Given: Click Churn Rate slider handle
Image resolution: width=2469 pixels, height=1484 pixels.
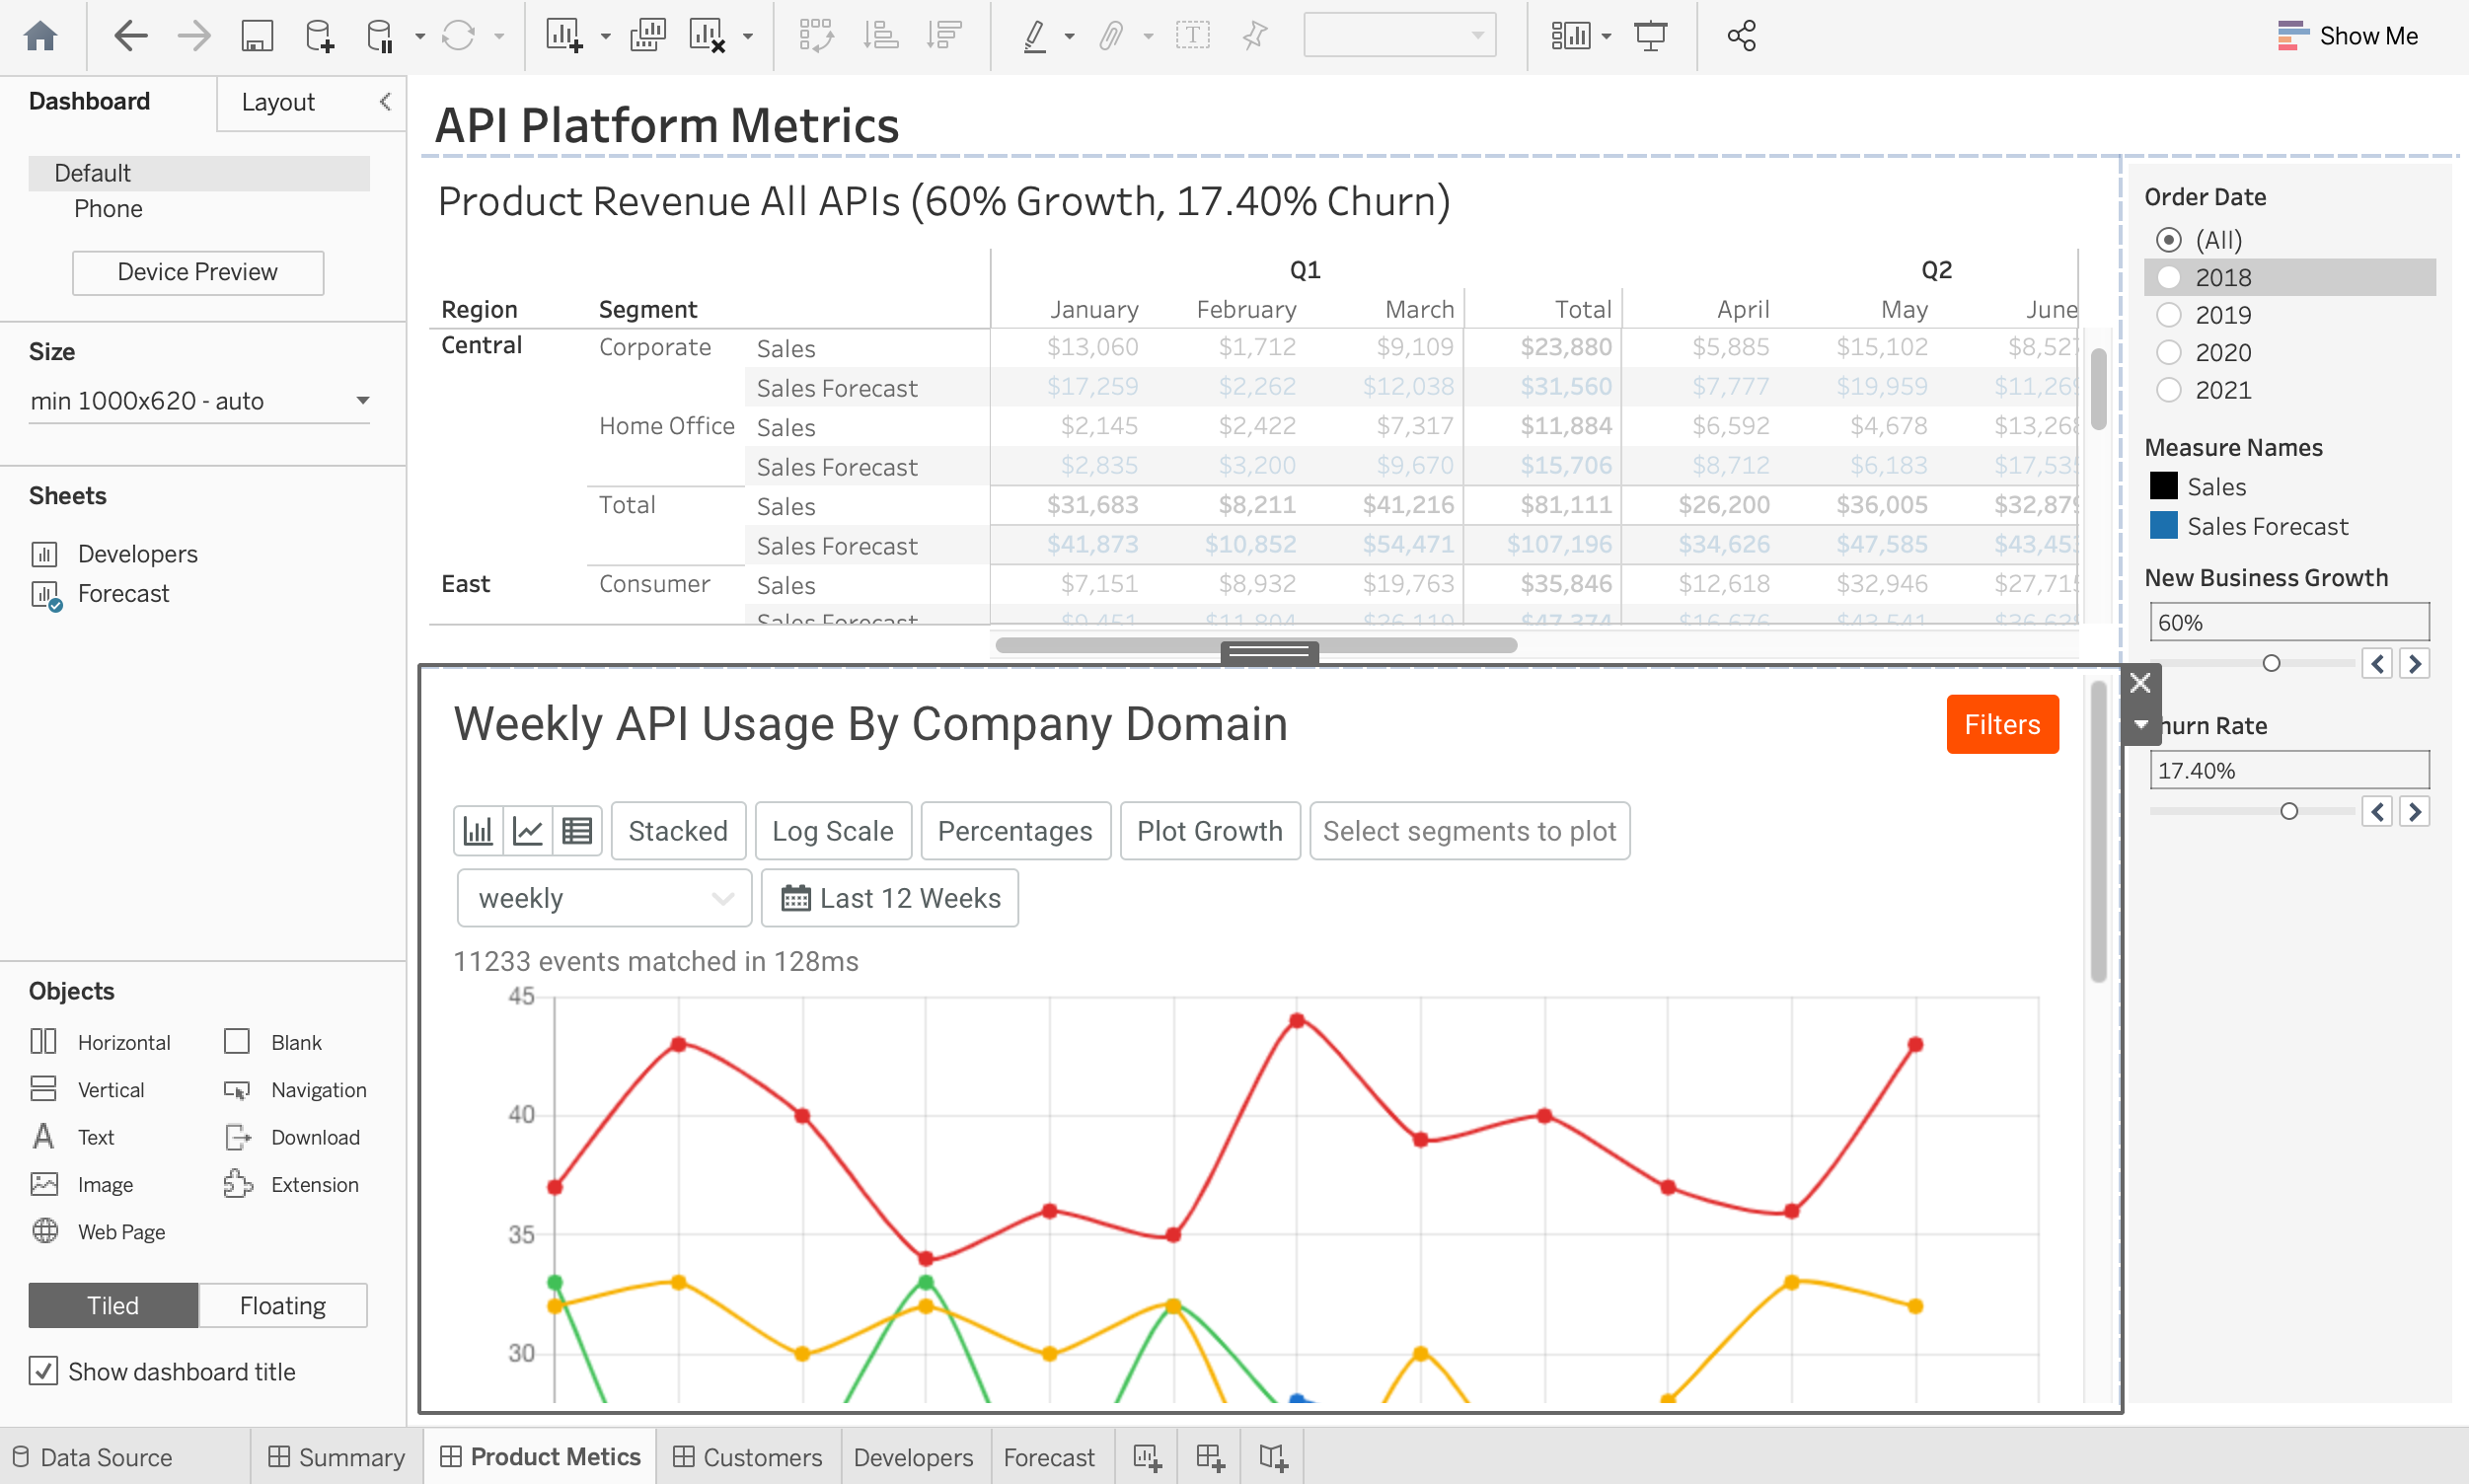Looking at the screenshot, I should [2289, 811].
